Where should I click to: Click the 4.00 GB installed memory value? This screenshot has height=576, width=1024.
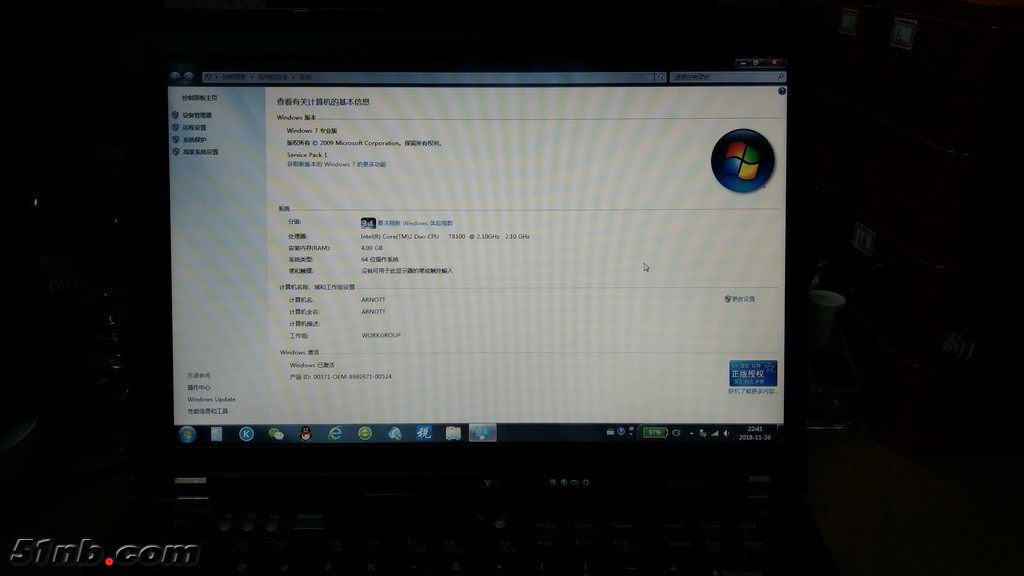[x=372, y=248]
